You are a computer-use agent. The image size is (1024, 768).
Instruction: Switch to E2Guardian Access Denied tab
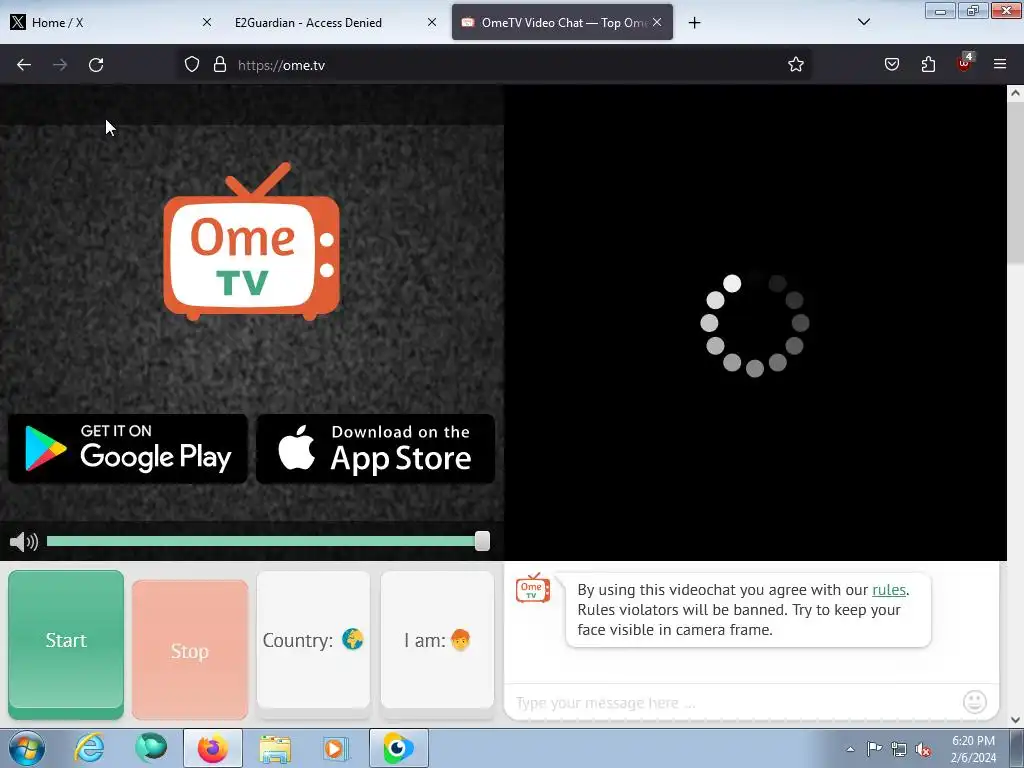334,22
